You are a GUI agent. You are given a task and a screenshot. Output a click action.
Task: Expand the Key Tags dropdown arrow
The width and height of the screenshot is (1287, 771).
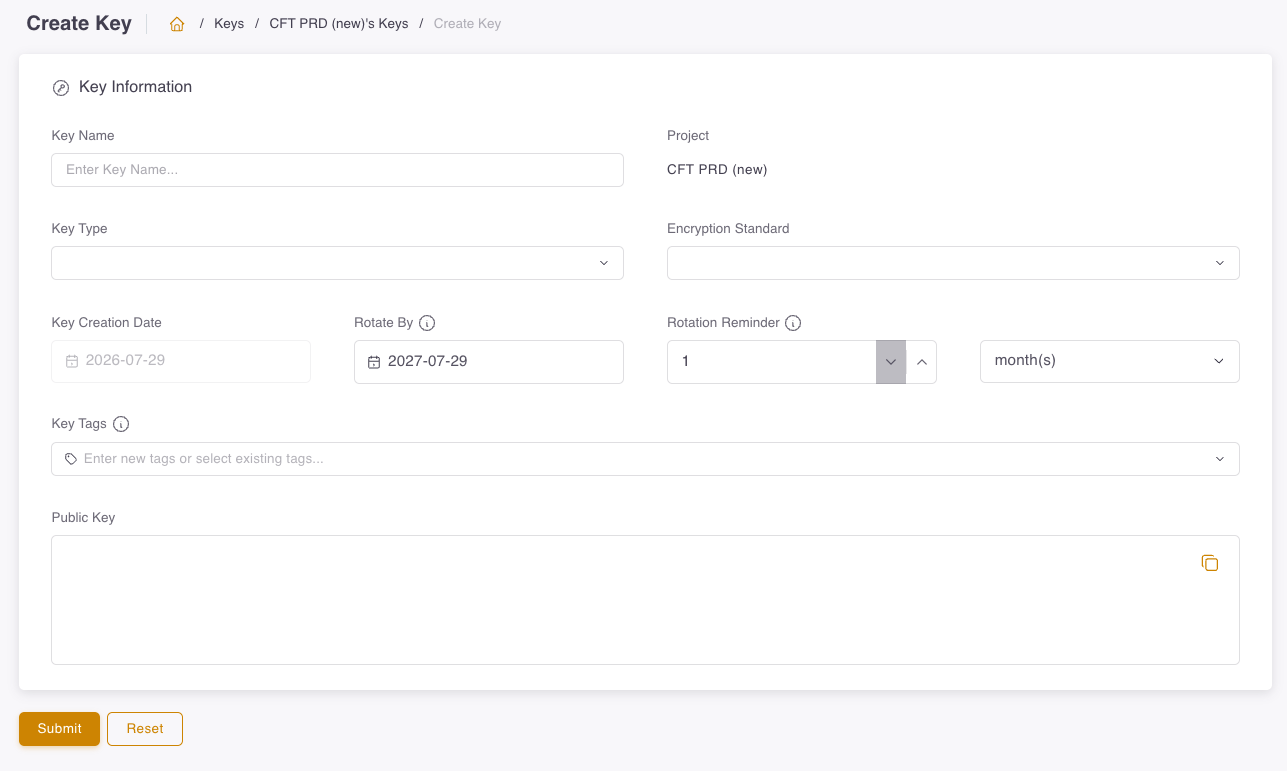pos(1220,459)
